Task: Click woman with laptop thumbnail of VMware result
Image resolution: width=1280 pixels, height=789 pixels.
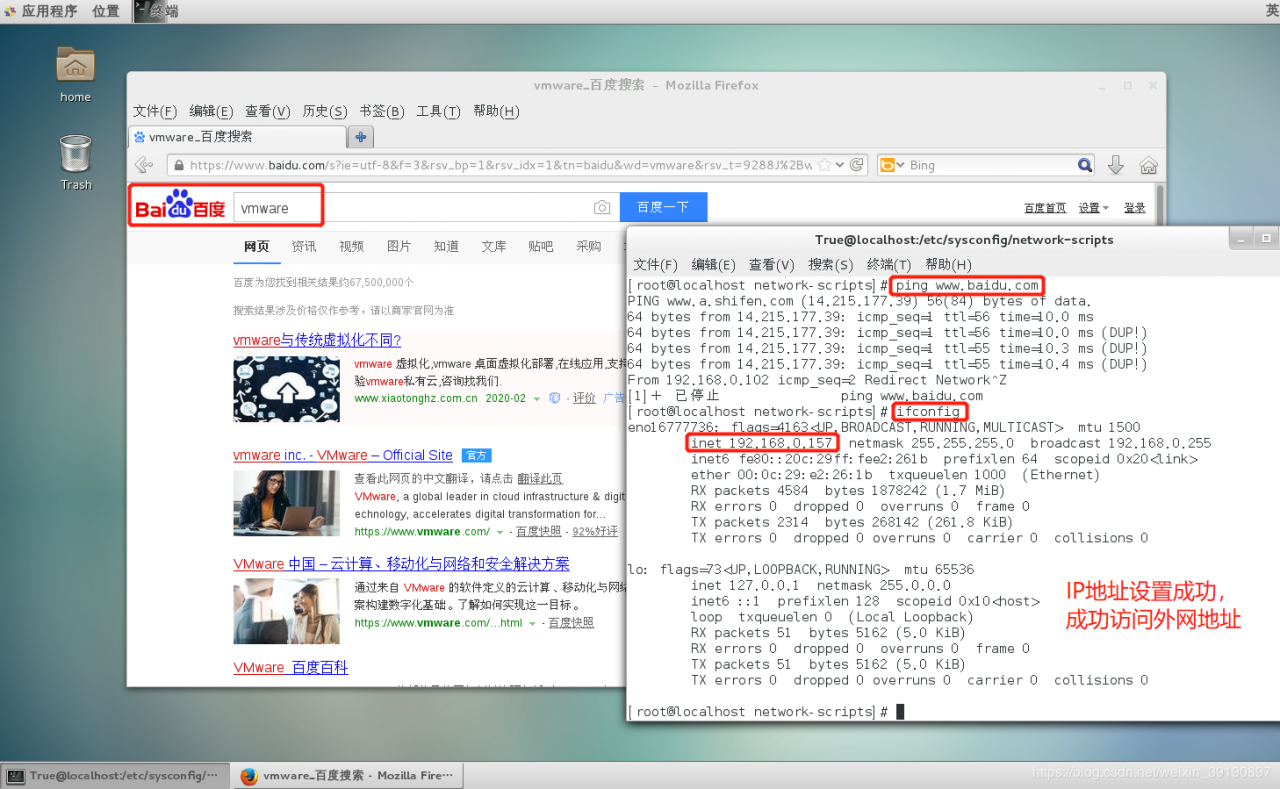Action: [x=287, y=504]
